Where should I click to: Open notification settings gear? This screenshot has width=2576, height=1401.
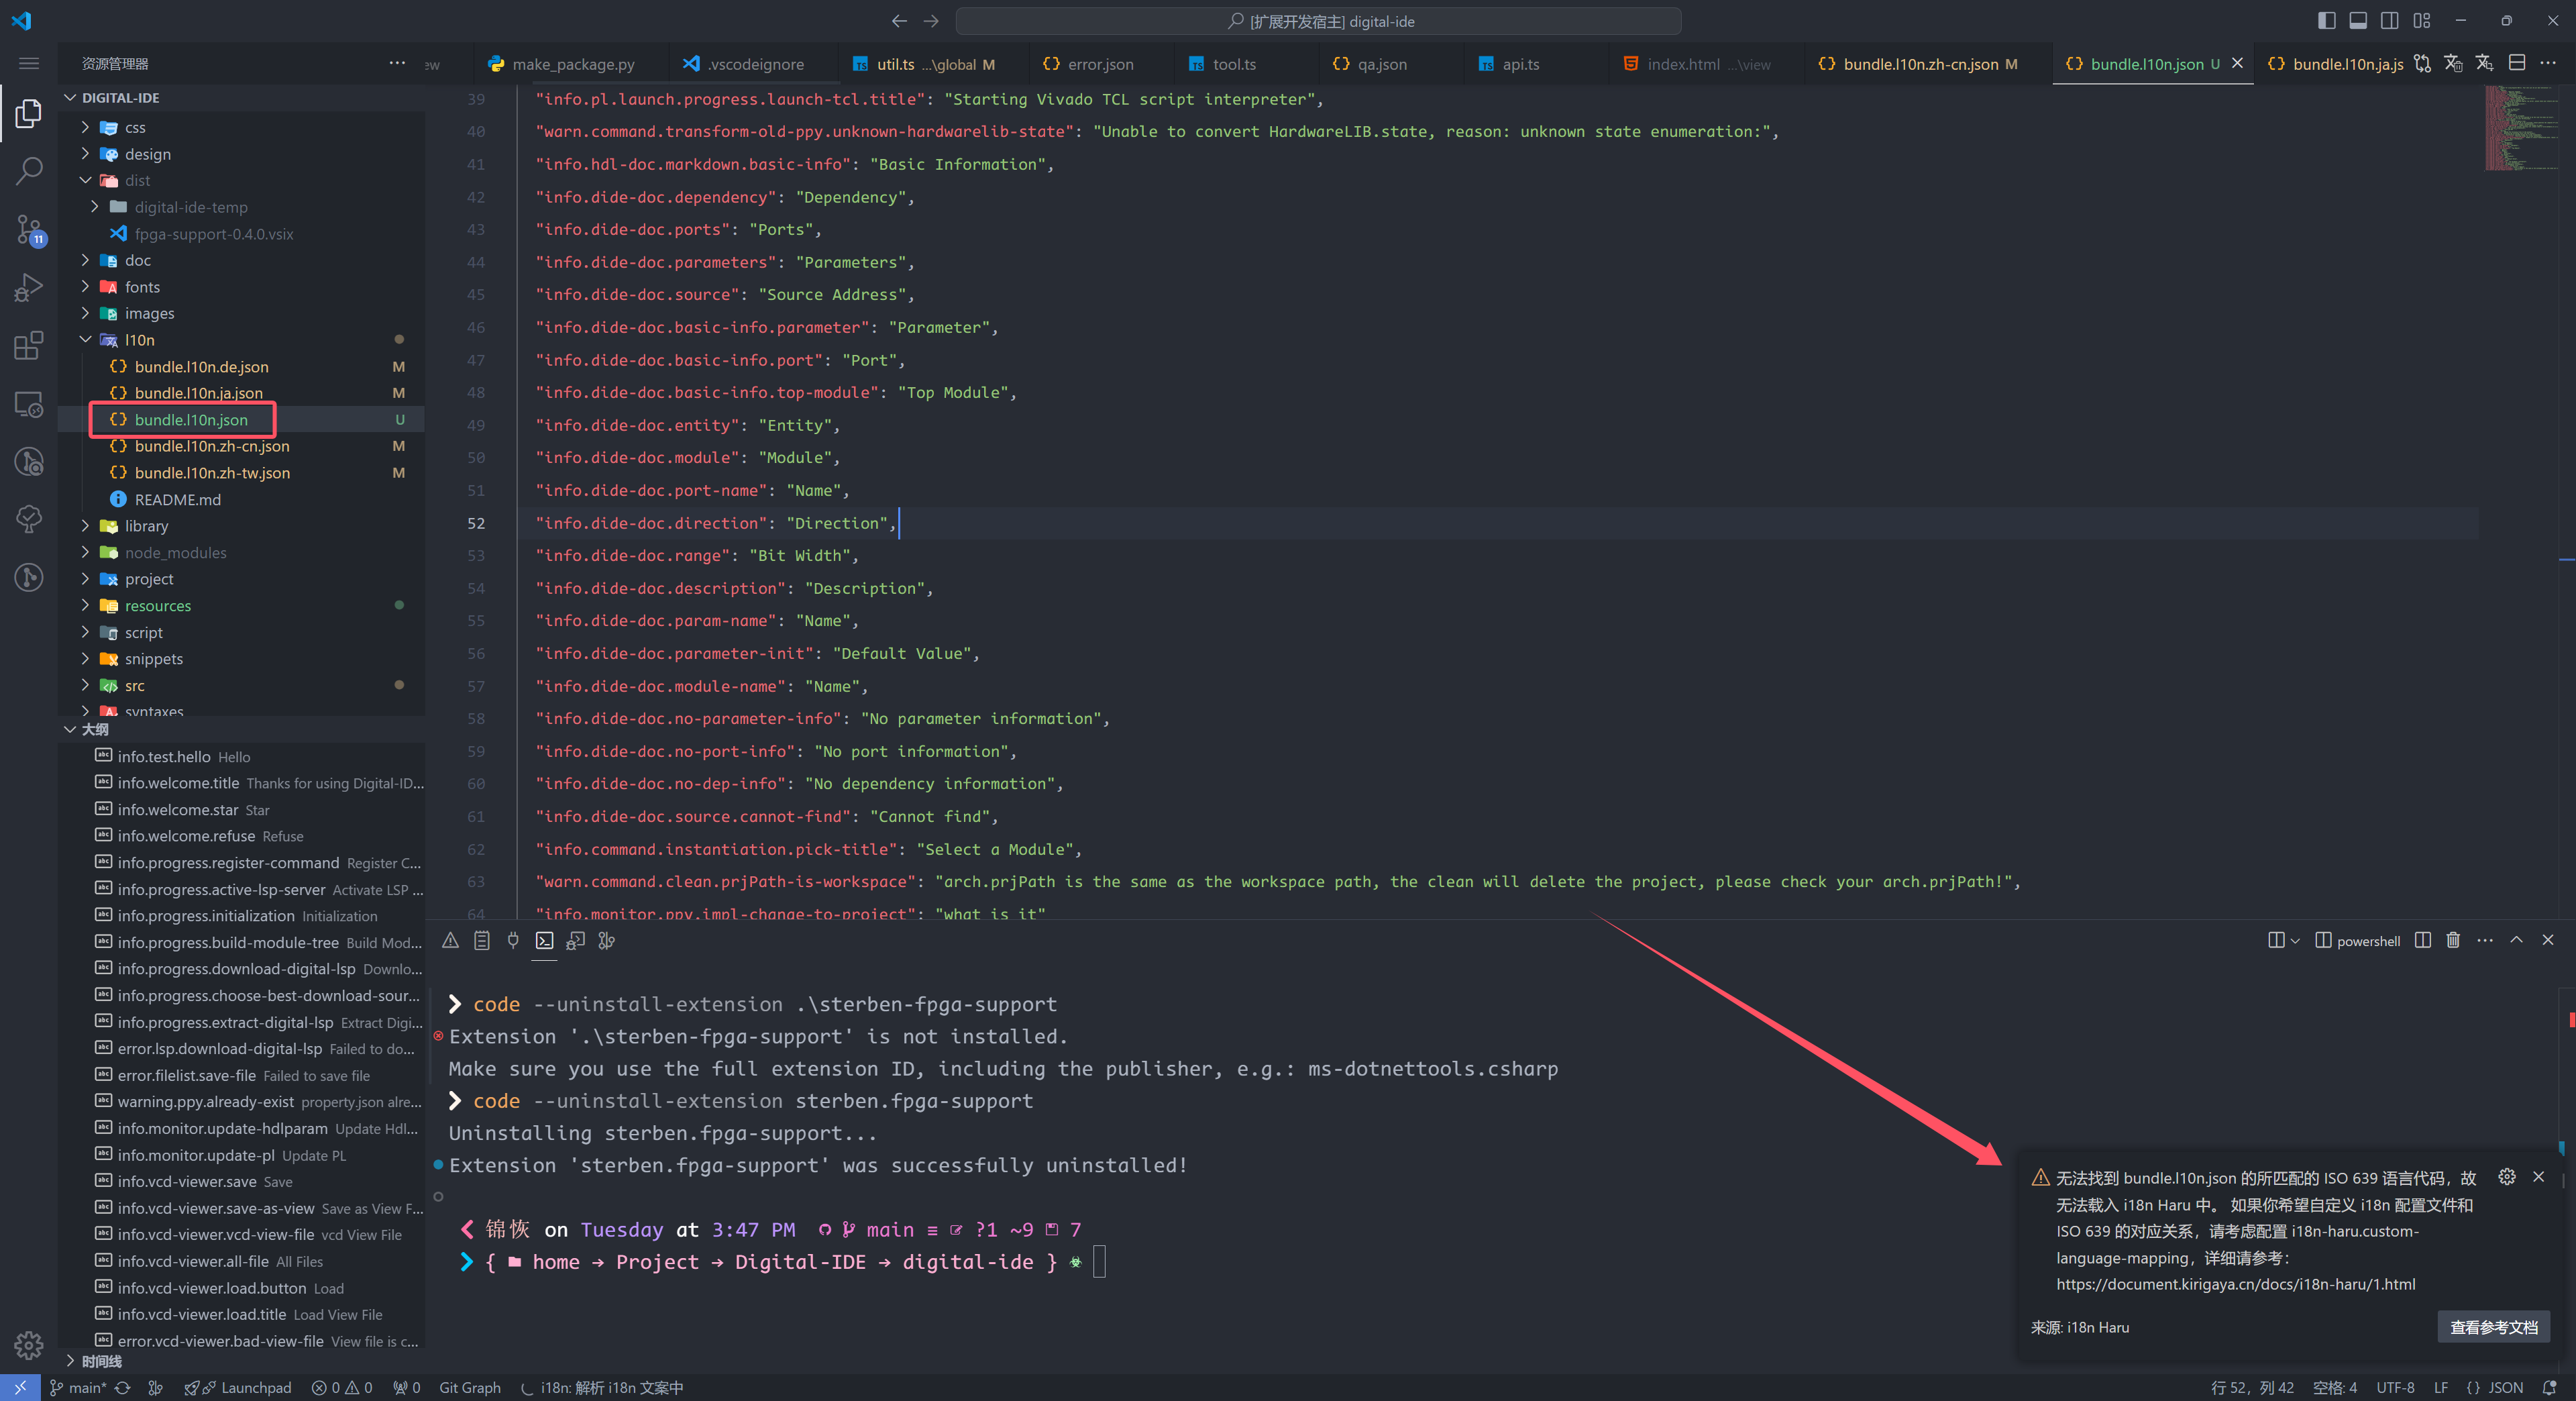[x=2507, y=1177]
